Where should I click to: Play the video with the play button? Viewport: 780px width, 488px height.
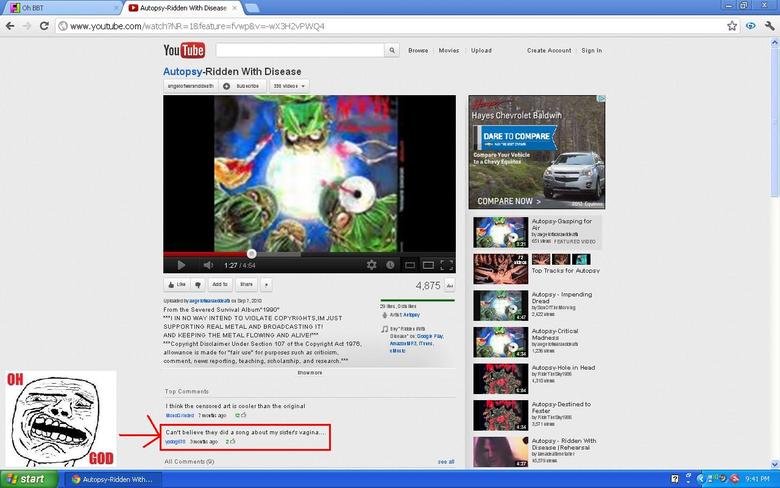click(x=181, y=265)
